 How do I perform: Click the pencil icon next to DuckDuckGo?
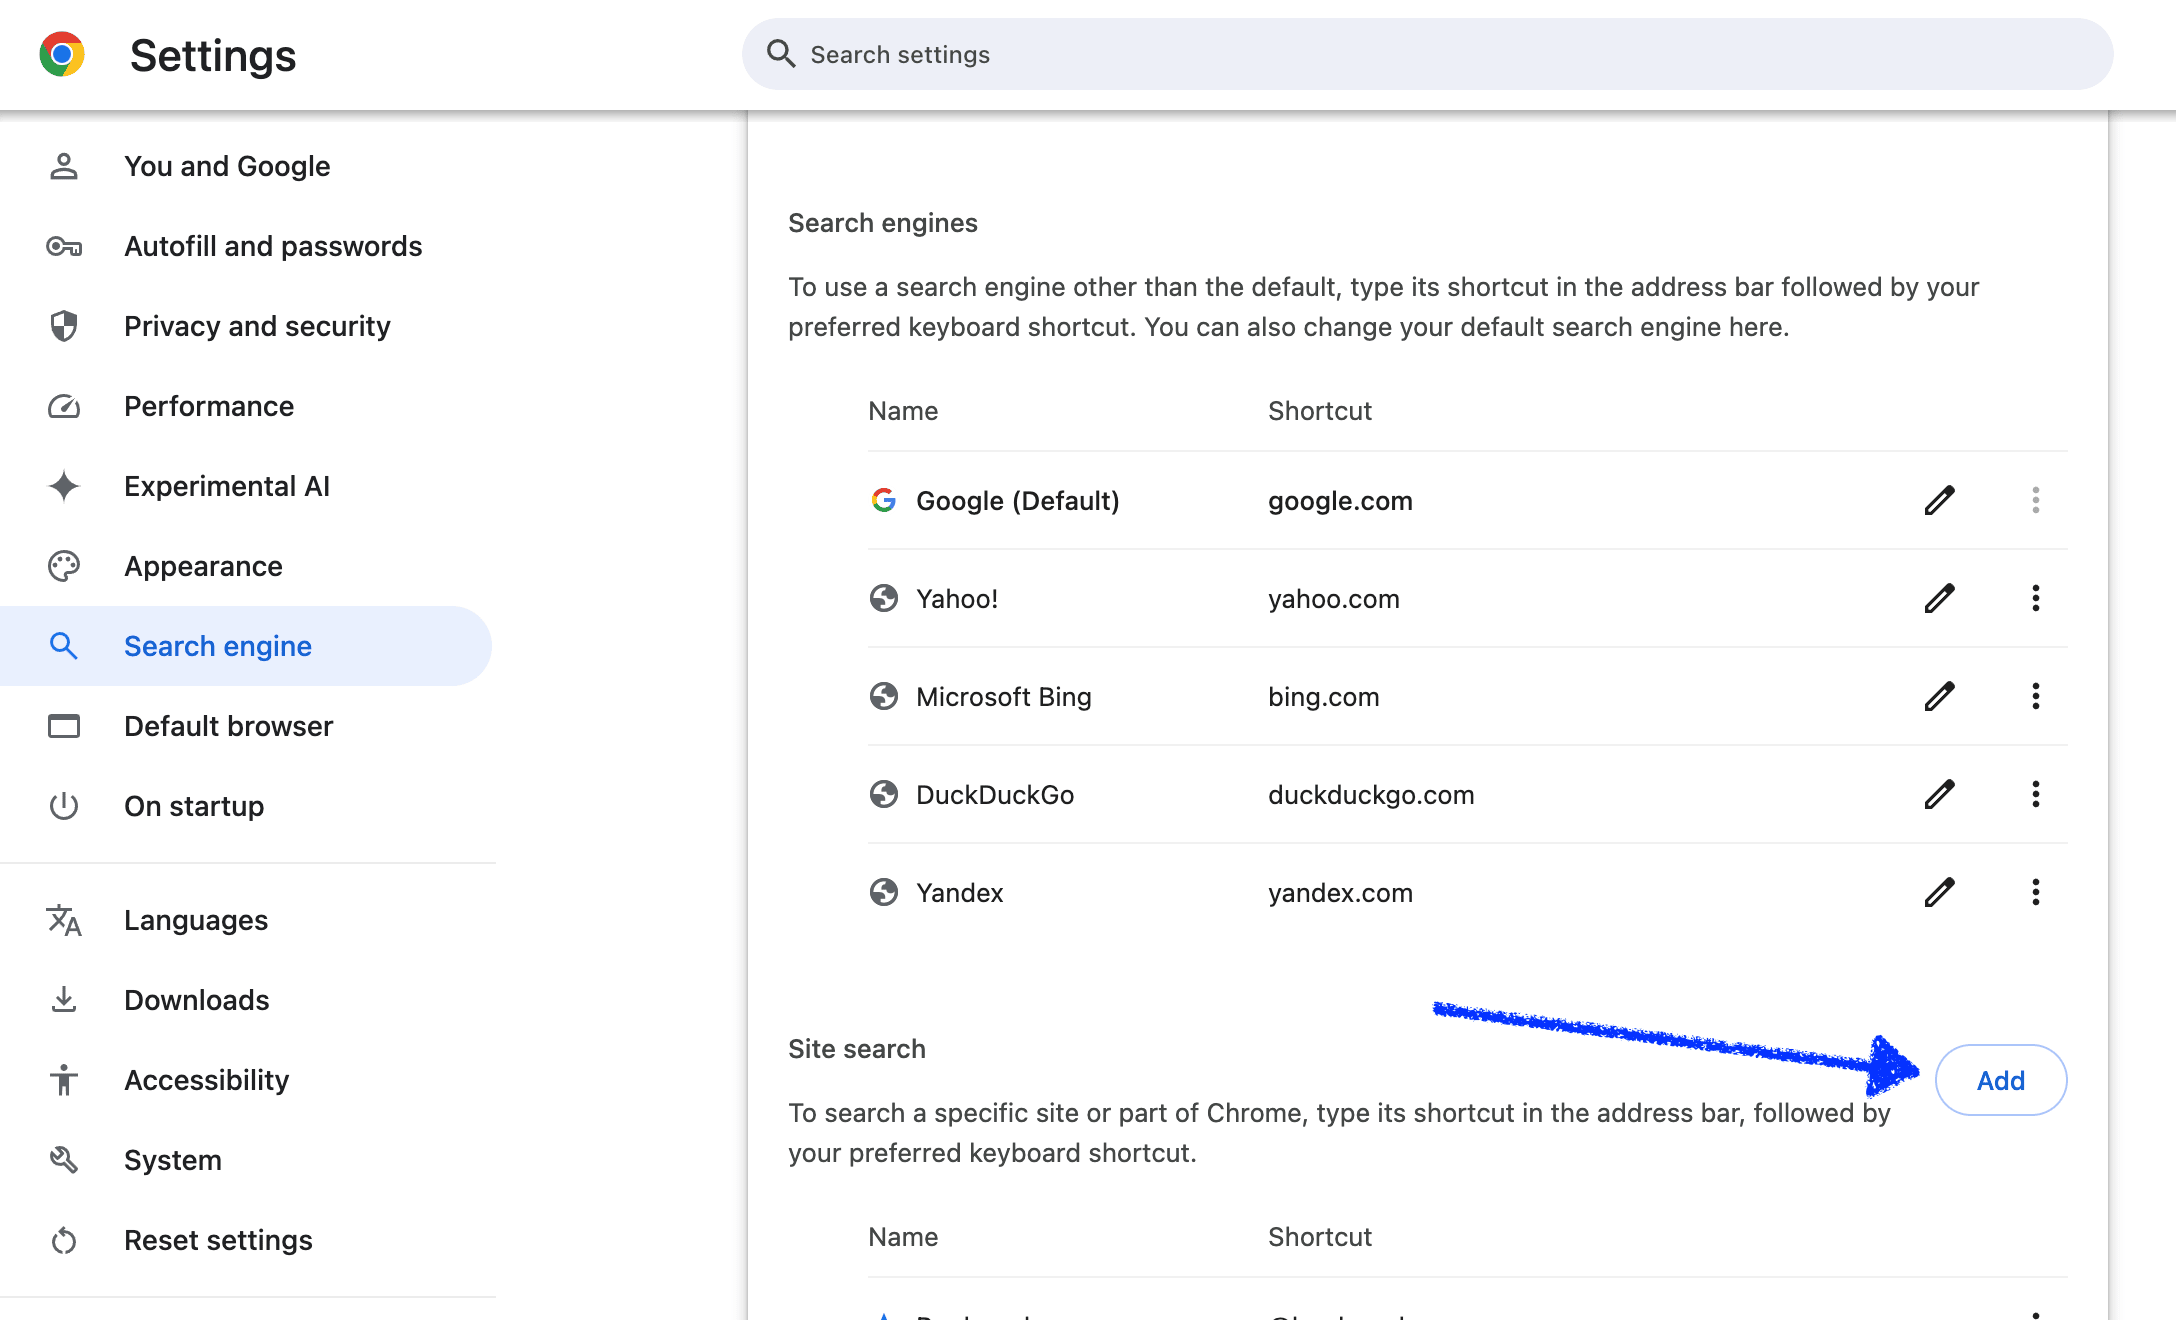1939,794
